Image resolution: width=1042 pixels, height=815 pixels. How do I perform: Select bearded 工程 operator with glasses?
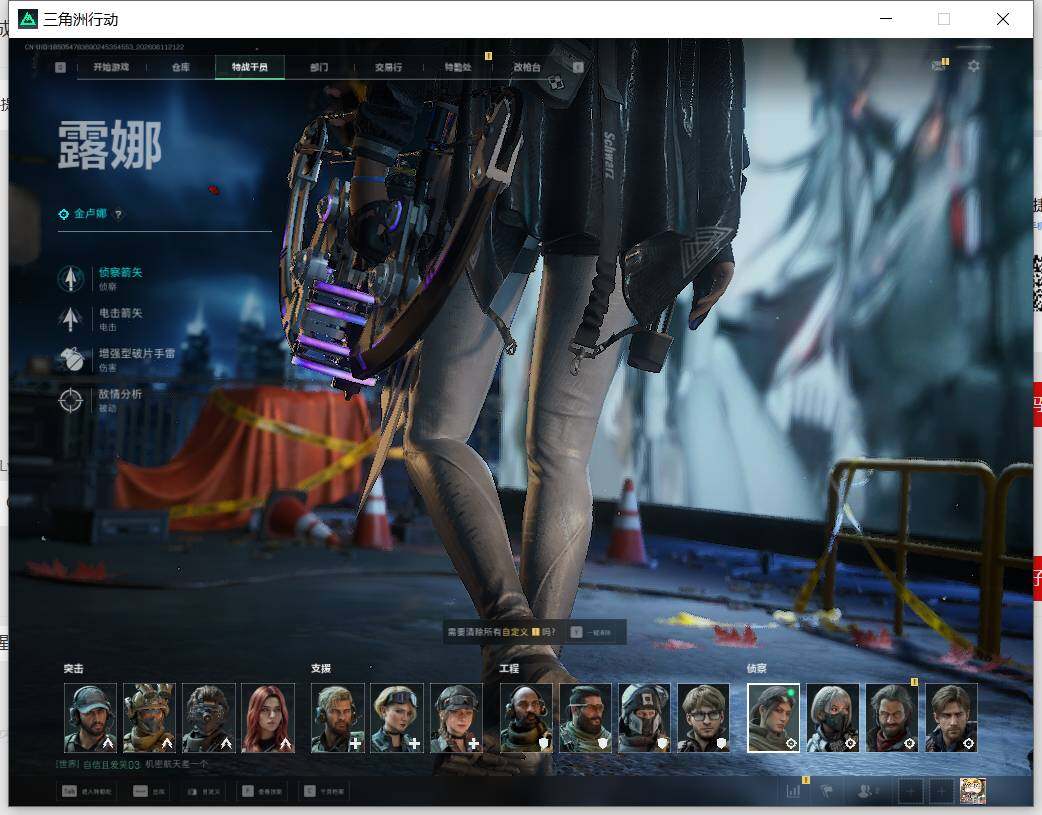coord(585,718)
